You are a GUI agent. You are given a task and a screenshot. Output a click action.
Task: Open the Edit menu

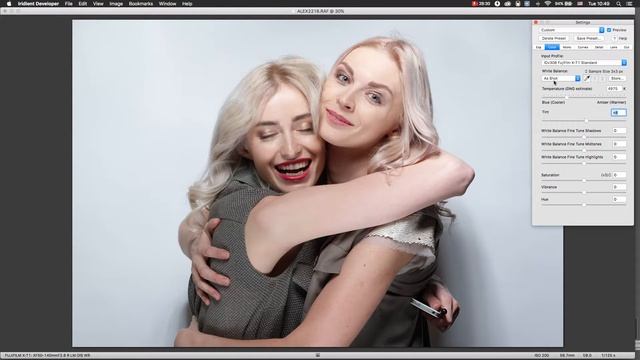point(83,4)
